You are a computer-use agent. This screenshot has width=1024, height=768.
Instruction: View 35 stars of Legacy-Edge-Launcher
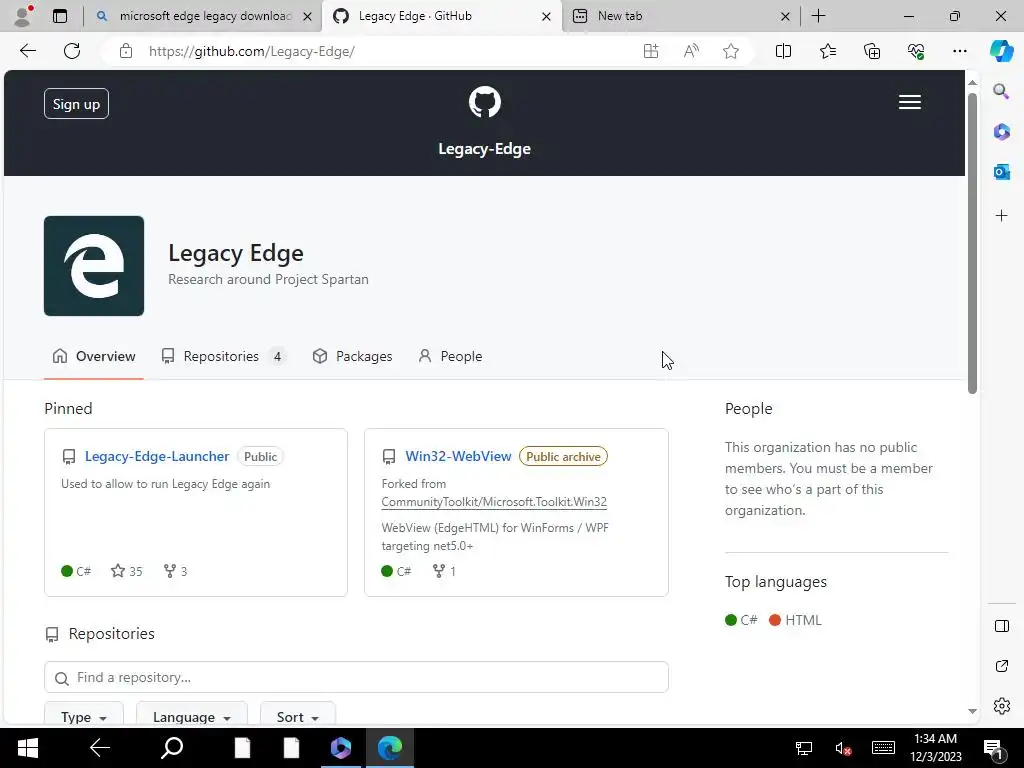click(127, 571)
